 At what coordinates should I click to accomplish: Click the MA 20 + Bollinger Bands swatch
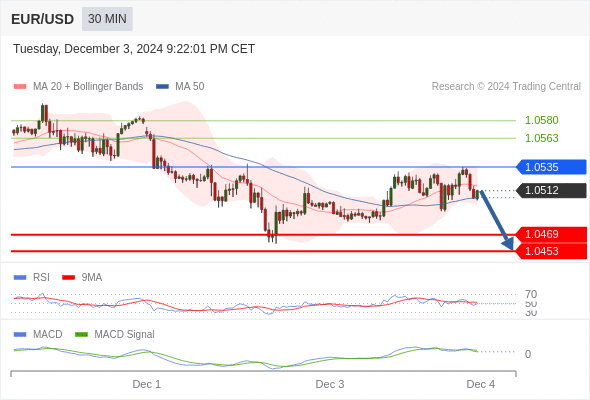click(20, 87)
